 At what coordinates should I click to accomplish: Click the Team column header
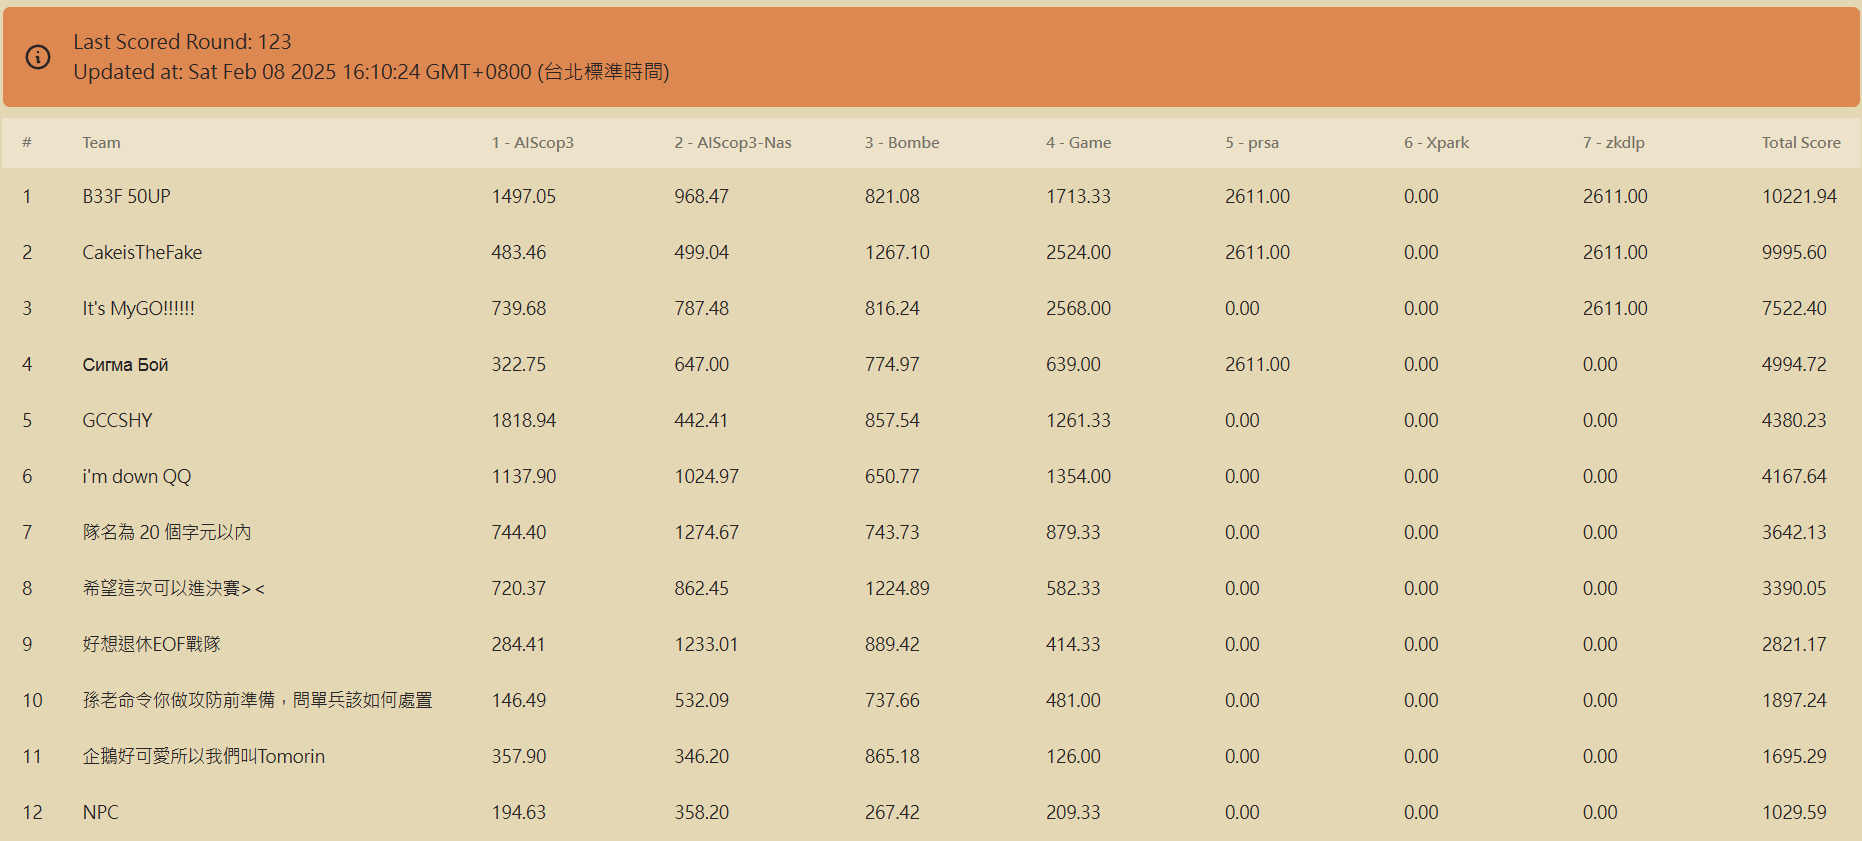(x=101, y=143)
